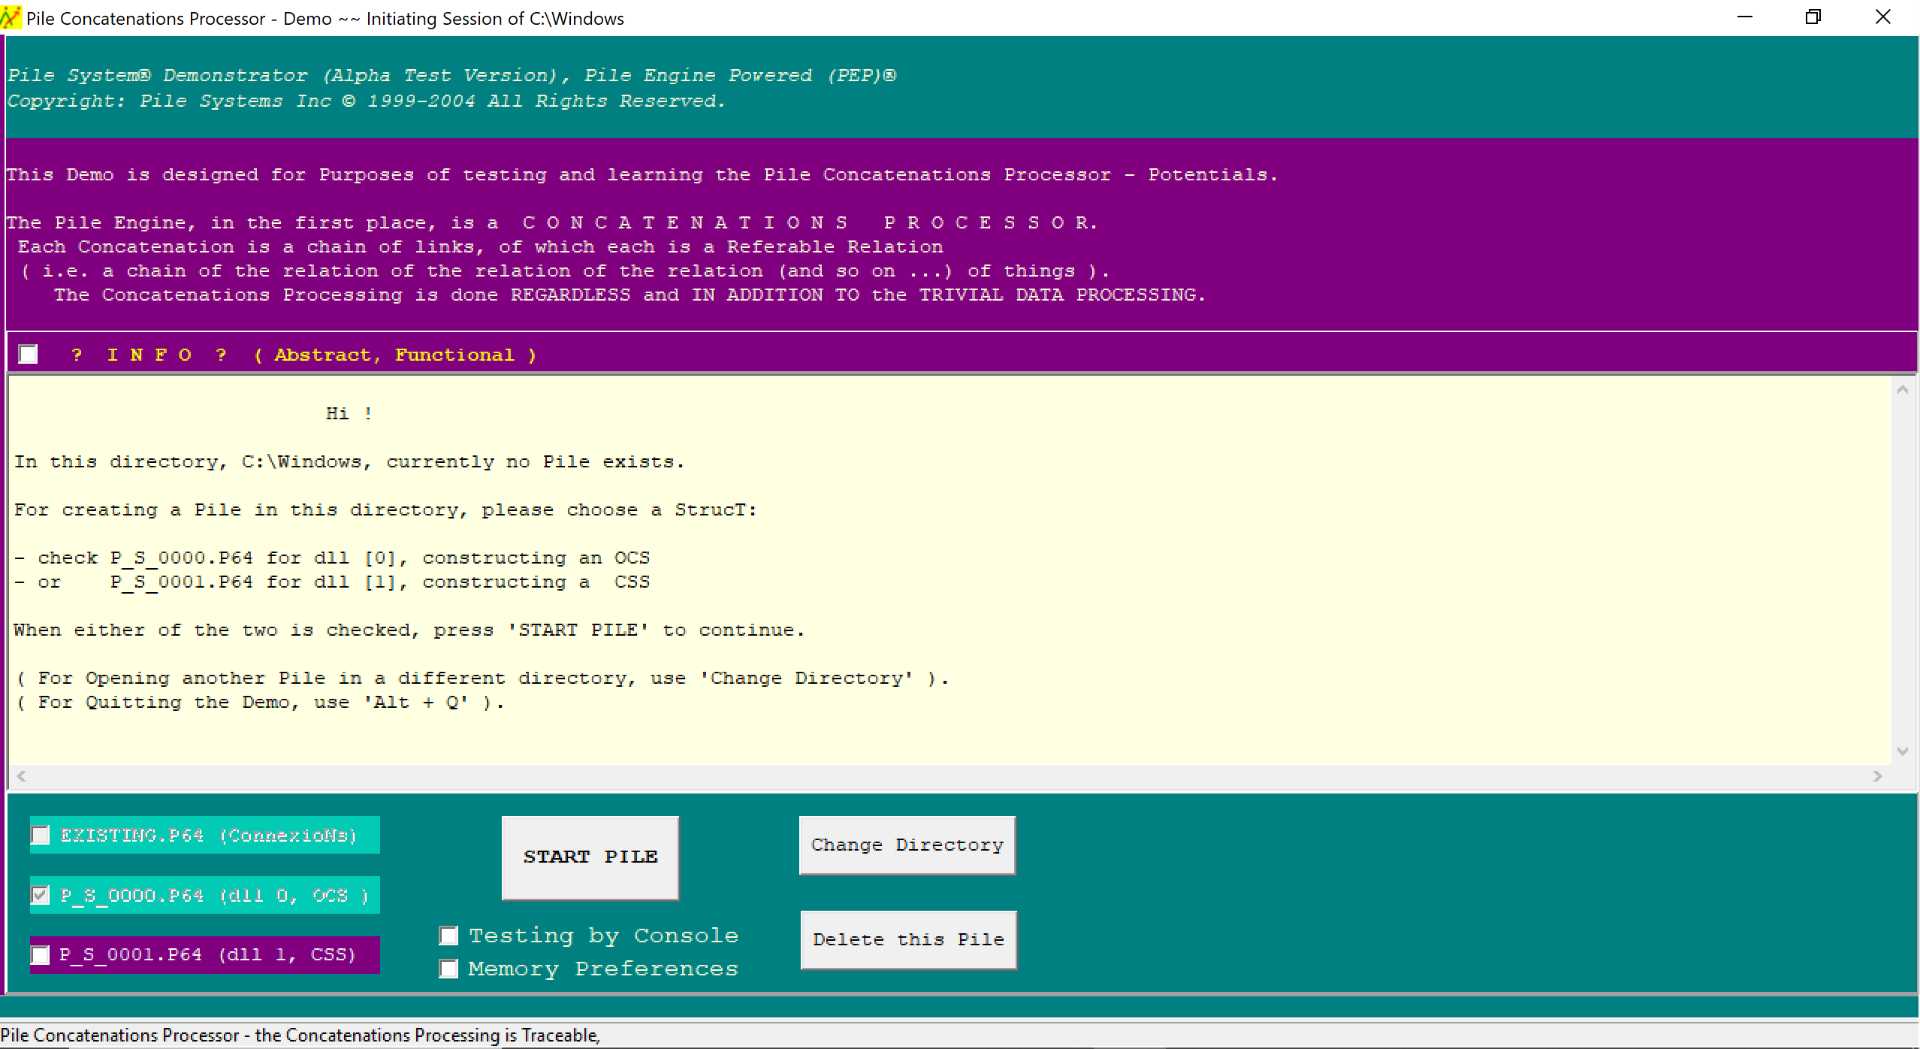The height and width of the screenshot is (1049, 1920).
Task: Click the '? I N F O ?' label
Action: pos(149,355)
